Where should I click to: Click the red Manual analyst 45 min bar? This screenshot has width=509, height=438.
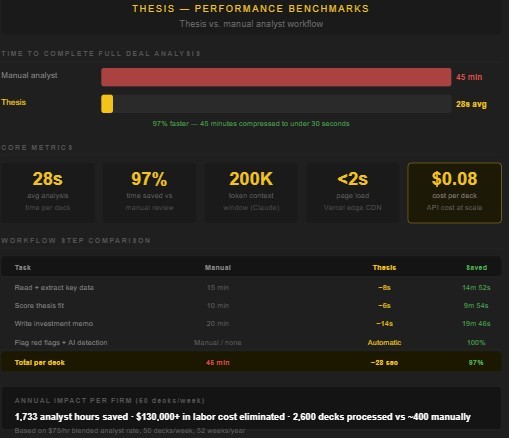tap(276, 77)
